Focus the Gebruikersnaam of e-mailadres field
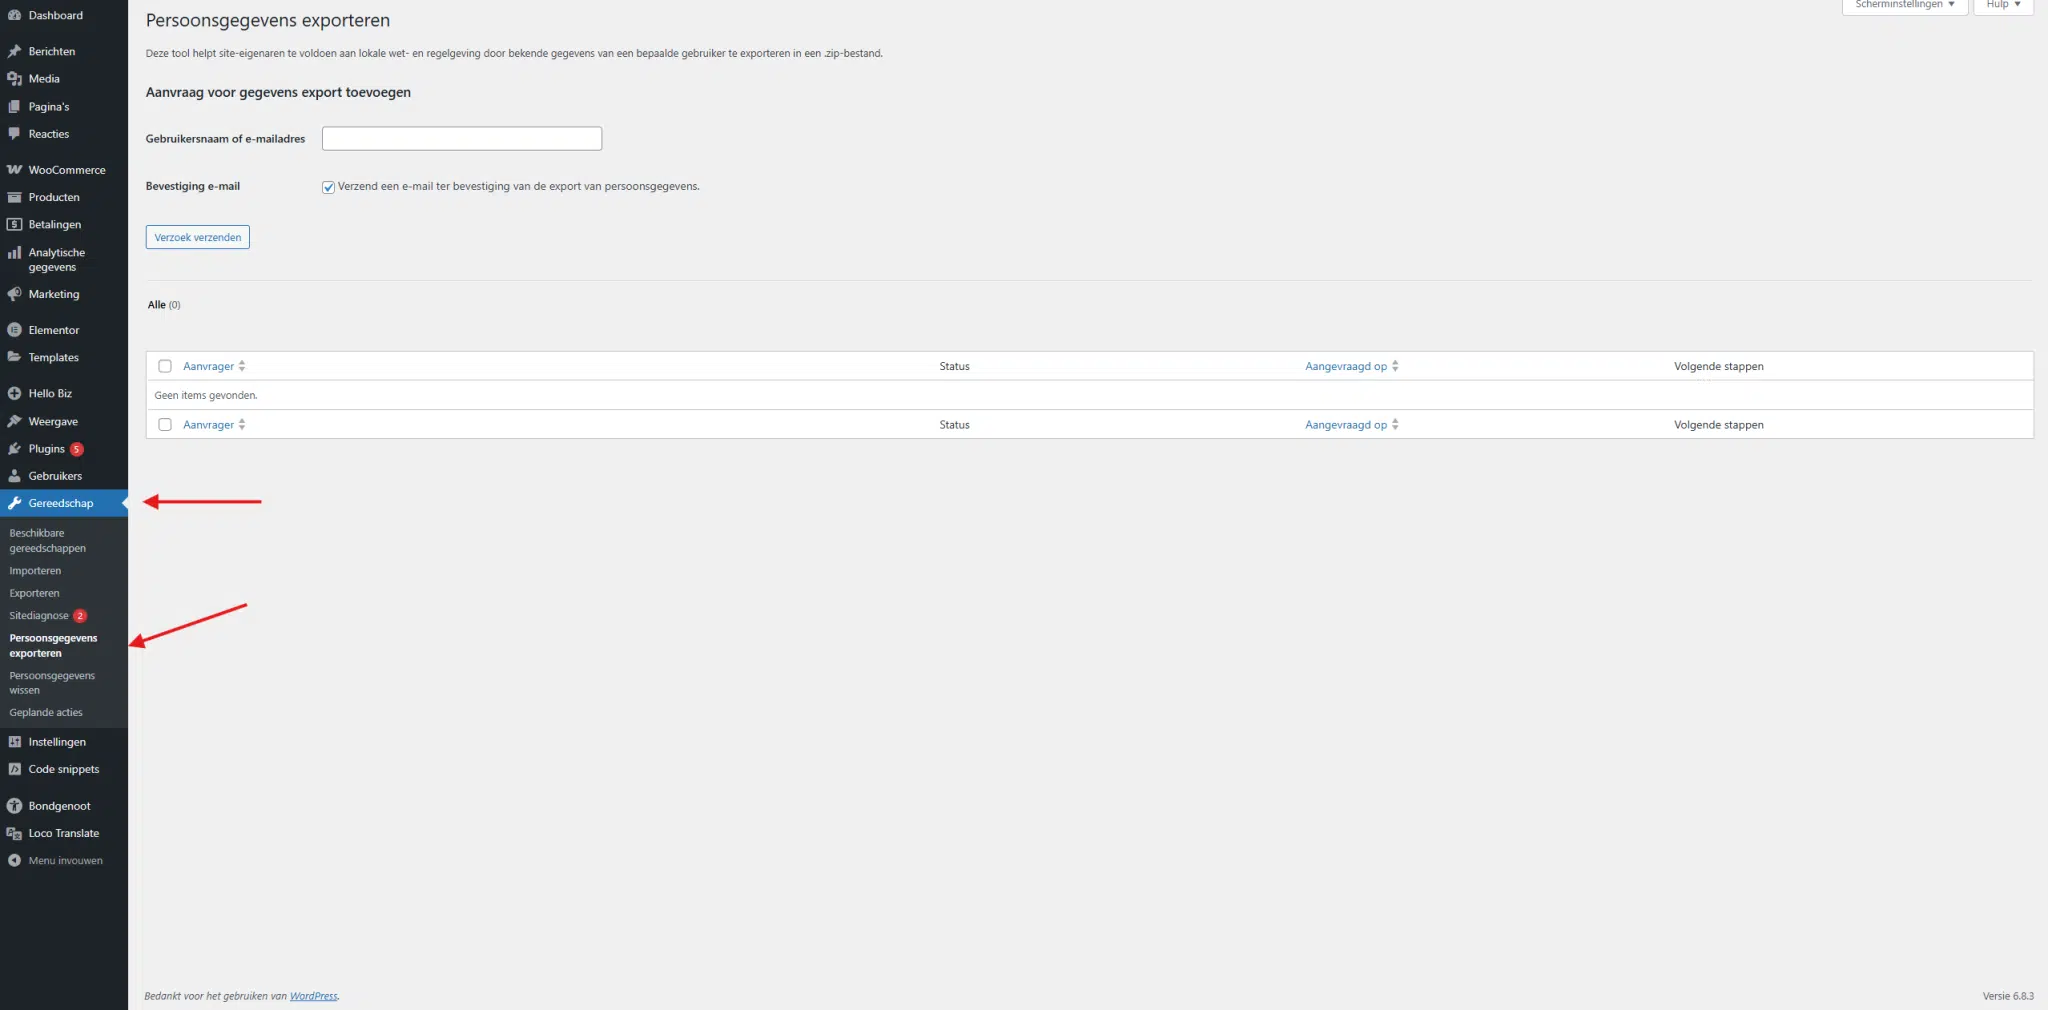 461,139
